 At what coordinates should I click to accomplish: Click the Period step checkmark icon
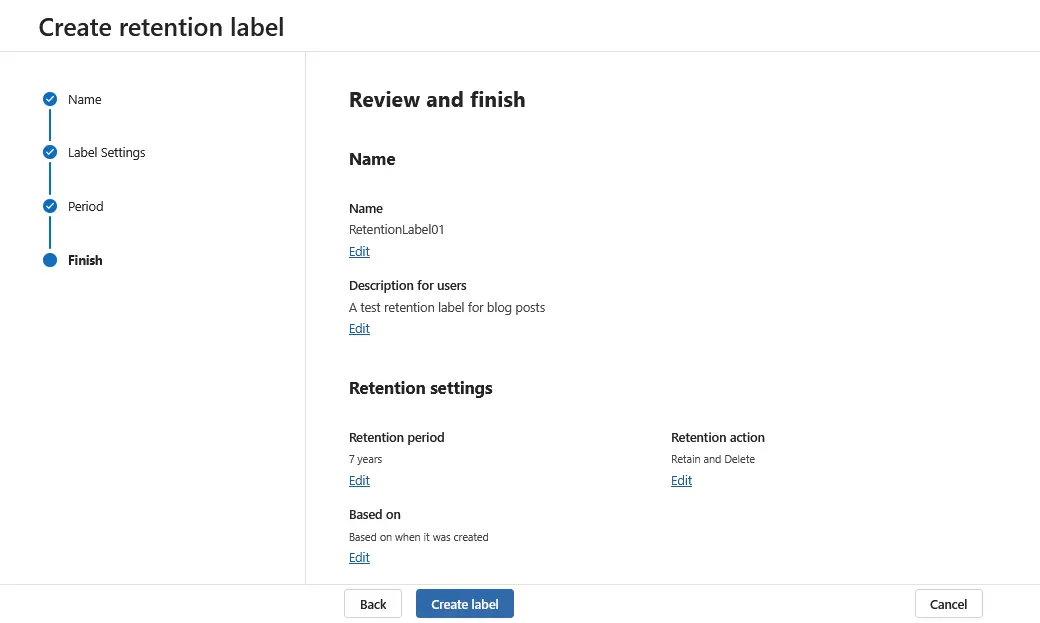tap(50, 206)
